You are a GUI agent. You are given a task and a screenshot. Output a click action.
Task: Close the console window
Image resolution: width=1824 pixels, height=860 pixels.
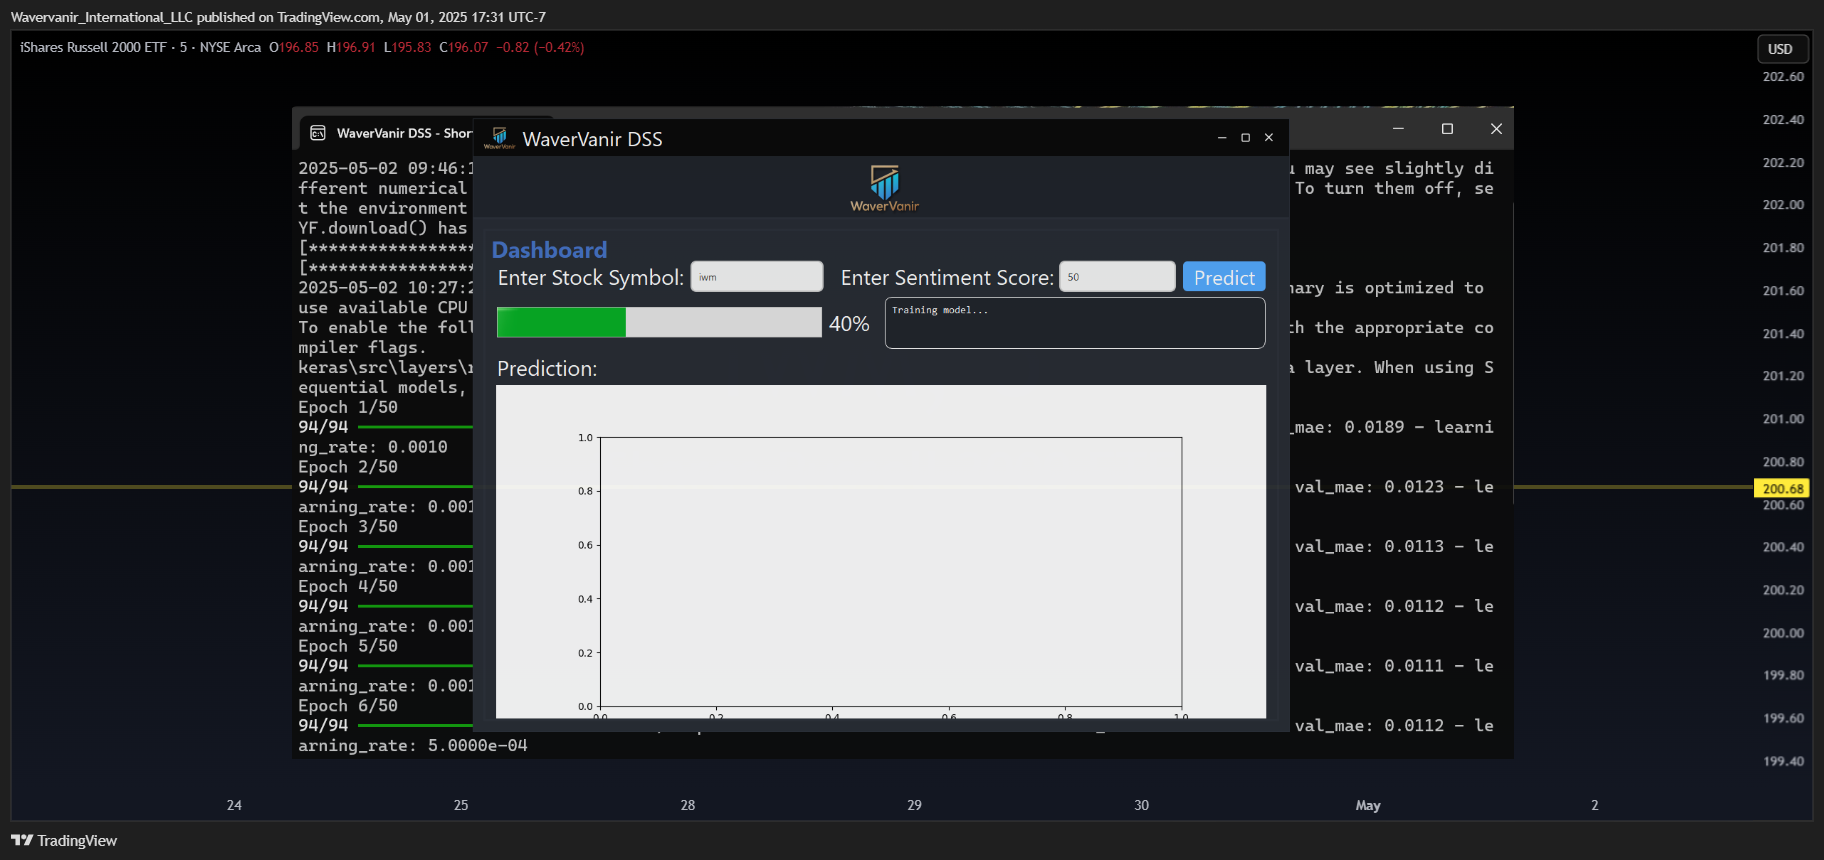1496,128
